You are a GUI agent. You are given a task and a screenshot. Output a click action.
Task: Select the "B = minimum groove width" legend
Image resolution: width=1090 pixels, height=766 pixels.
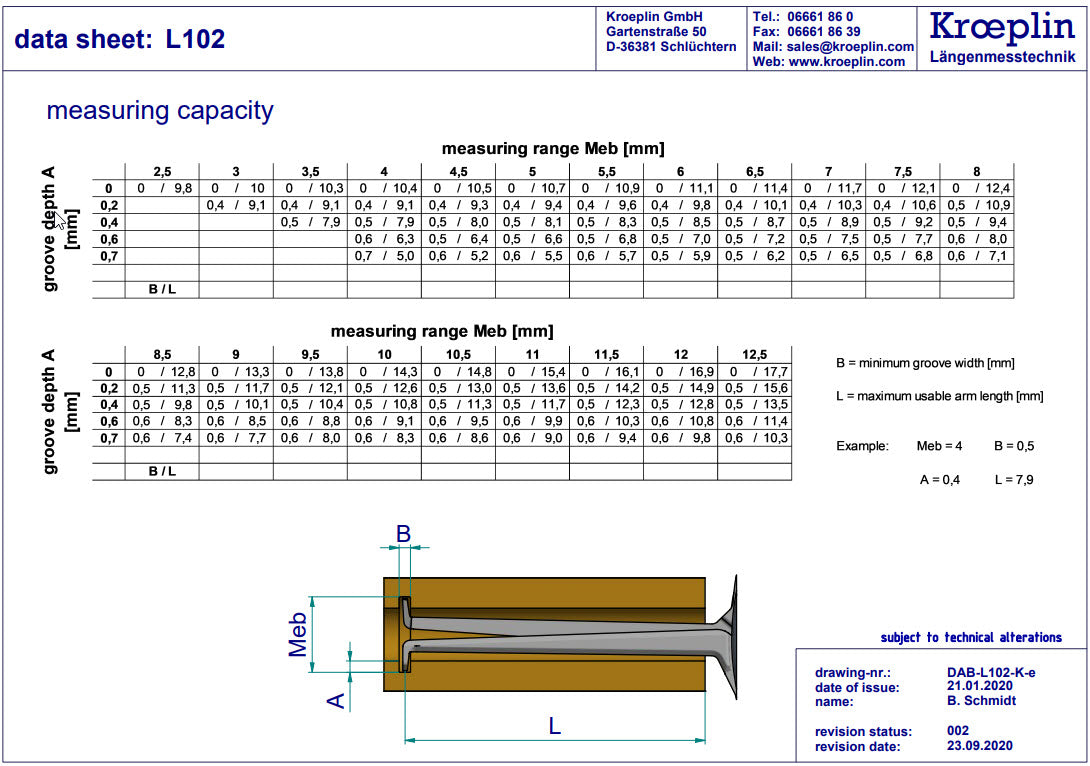coord(925,363)
